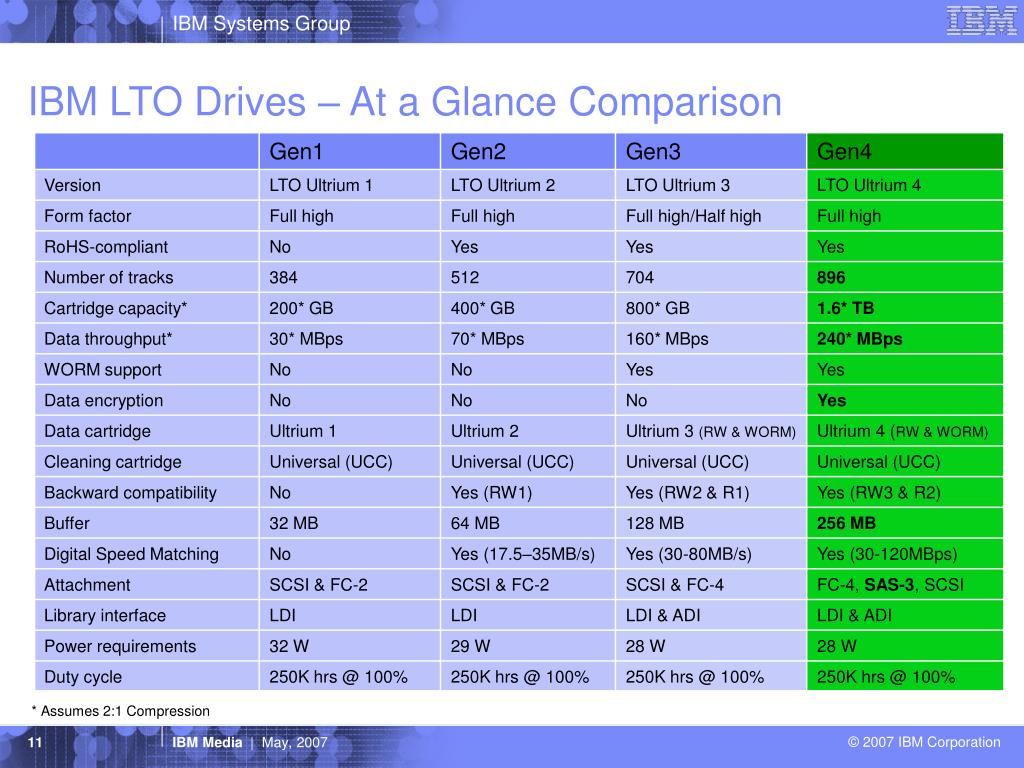Screen dimensions: 1024x768
Task: Click the 'Data encryption' row label
Action: tap(103, 400)
